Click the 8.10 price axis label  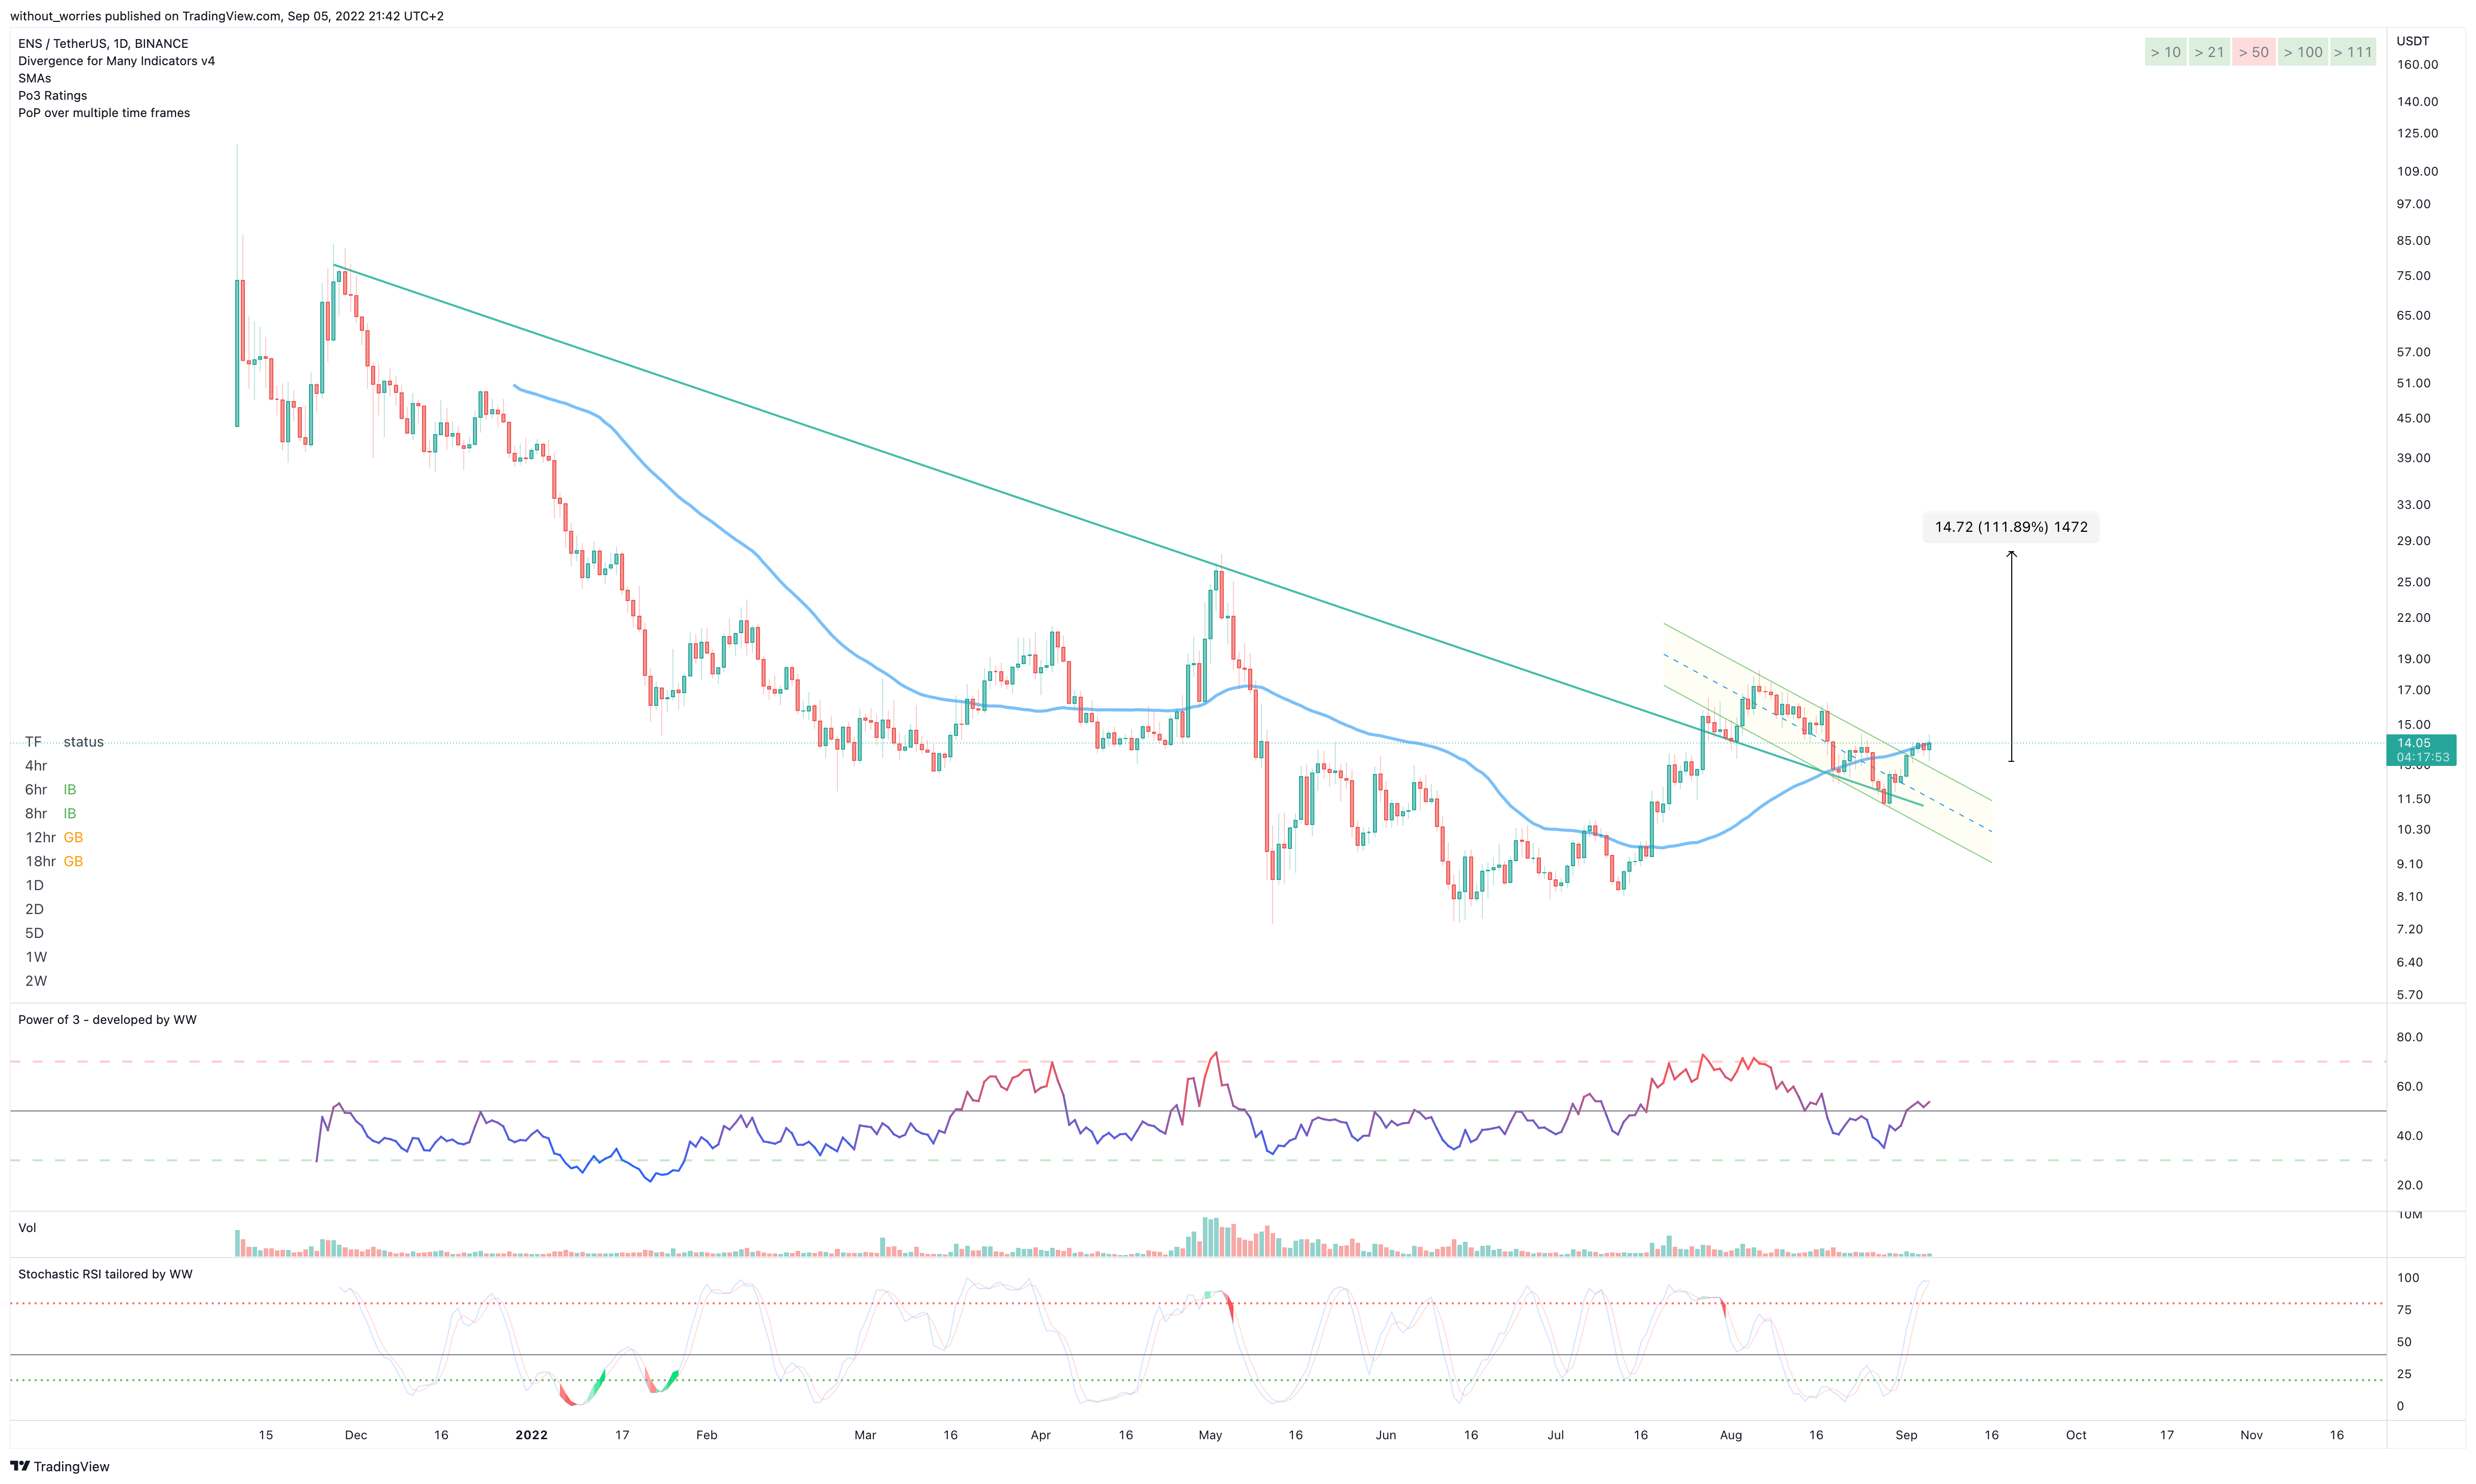point(2409,897)
